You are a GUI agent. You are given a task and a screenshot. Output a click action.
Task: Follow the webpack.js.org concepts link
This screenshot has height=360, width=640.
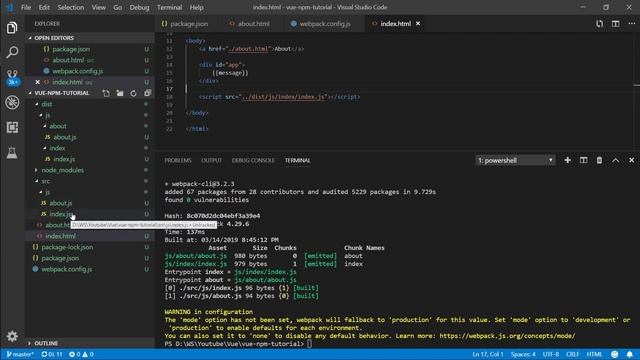pyautogui.click(x=507, y=336)
